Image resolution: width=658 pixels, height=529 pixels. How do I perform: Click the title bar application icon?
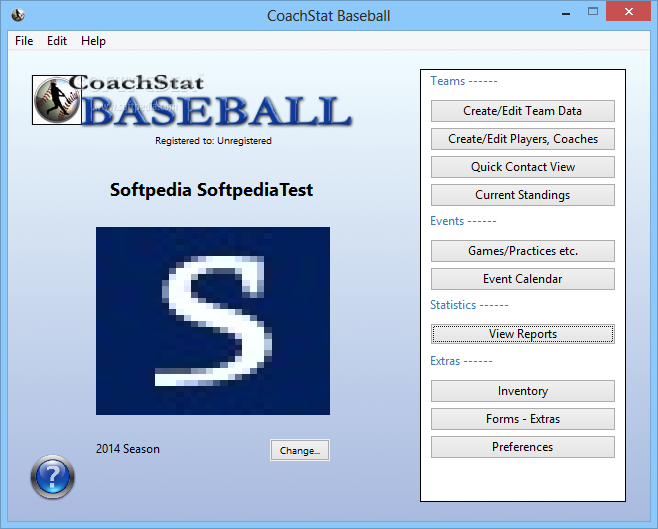pos(18,16)
